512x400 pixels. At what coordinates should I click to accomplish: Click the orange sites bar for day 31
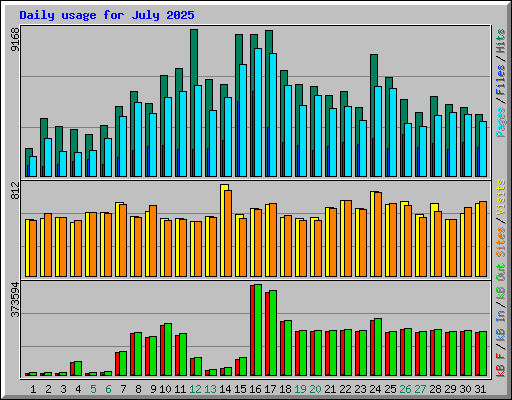tap(483, 239)
